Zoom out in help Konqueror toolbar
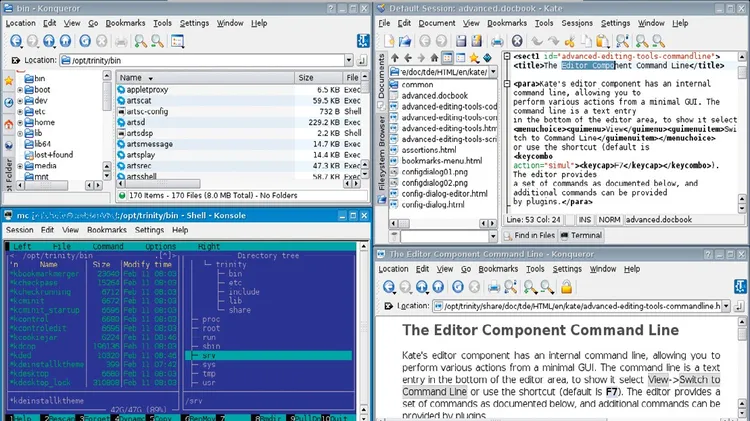Screen dimensions: 750x421 (x=547, y=287)
